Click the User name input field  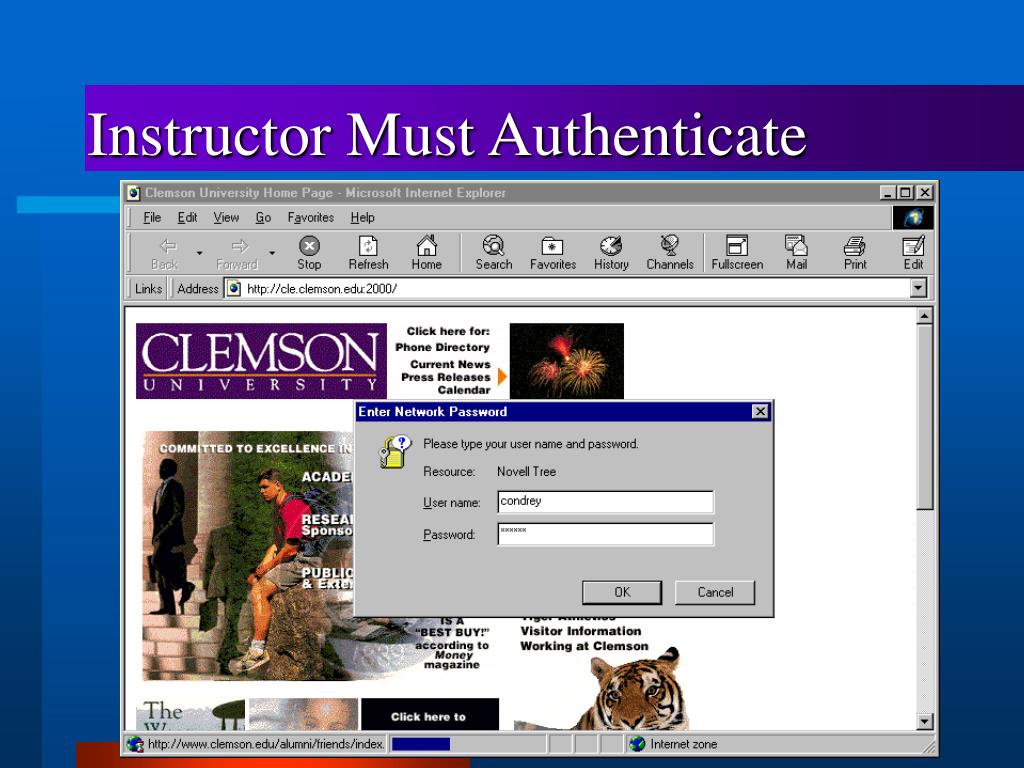tap(605, 502)
